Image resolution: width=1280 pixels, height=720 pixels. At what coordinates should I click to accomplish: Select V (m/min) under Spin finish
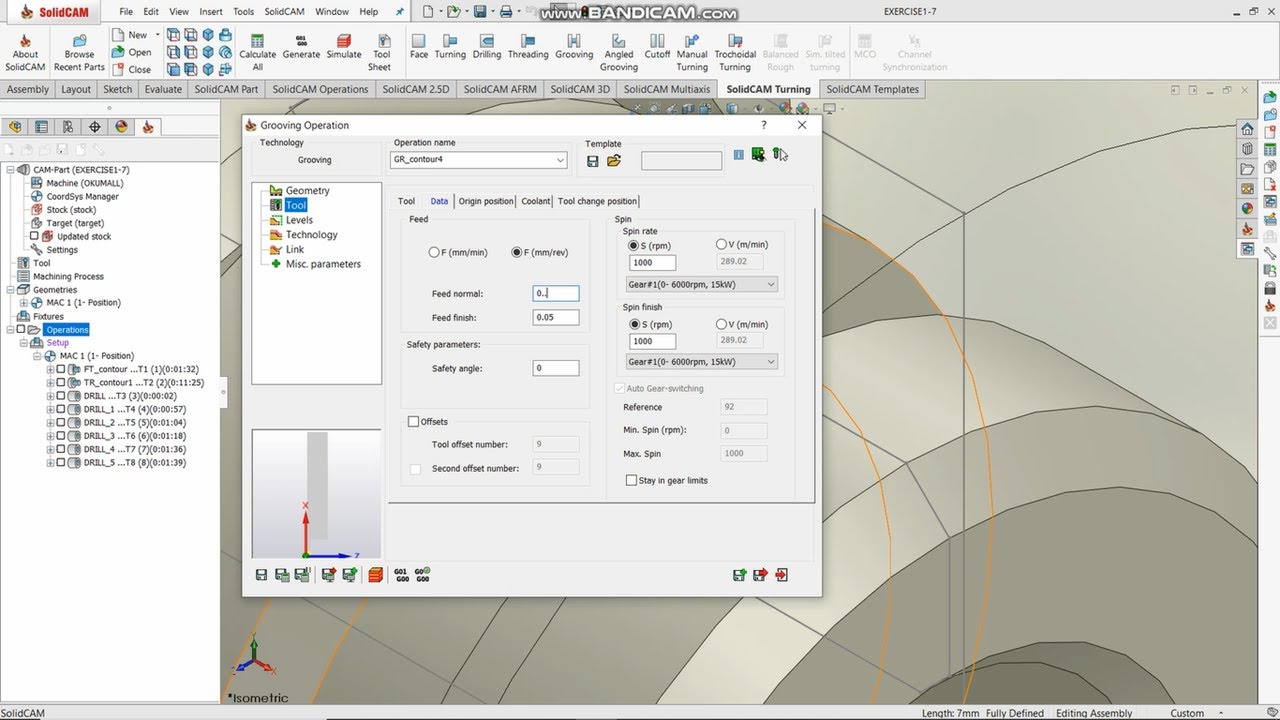722,324
